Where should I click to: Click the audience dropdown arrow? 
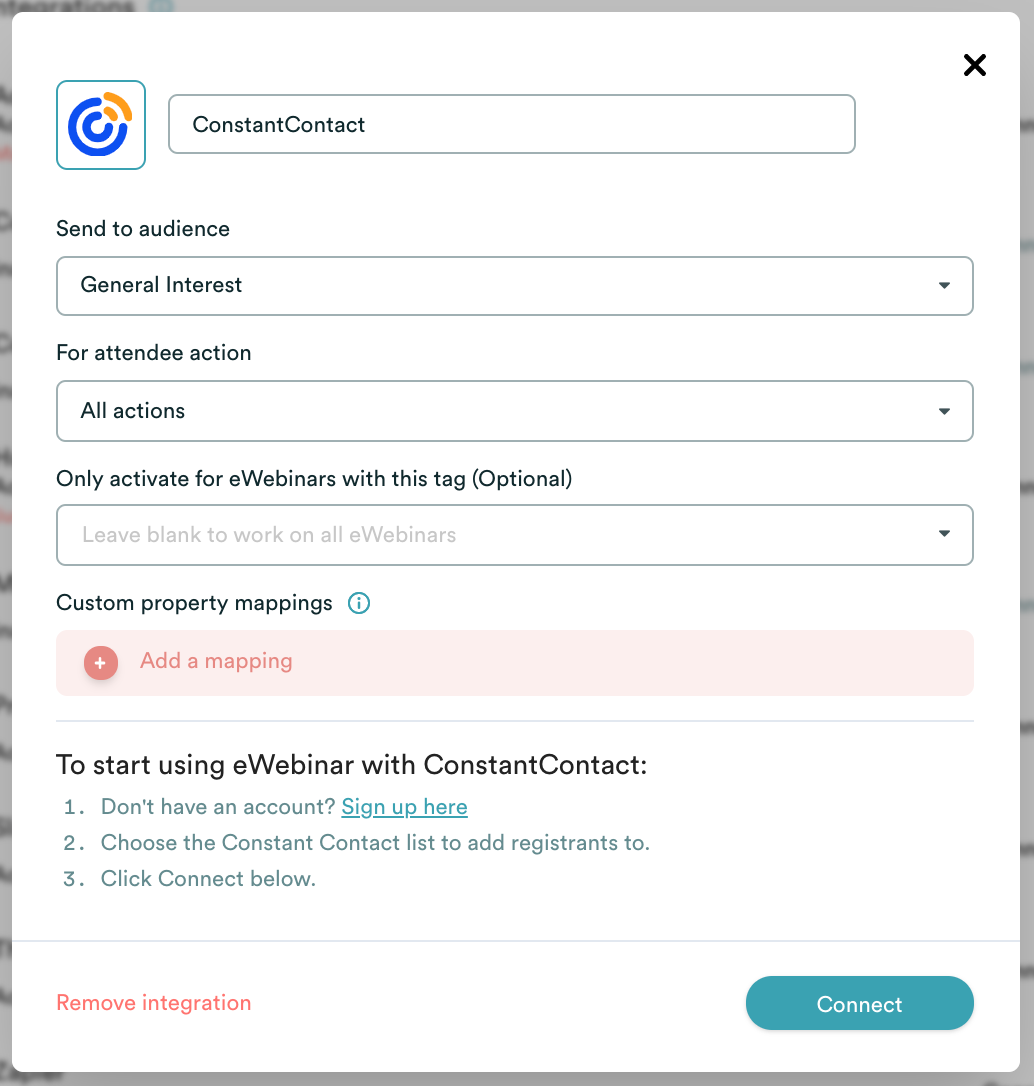pos(944,286)
